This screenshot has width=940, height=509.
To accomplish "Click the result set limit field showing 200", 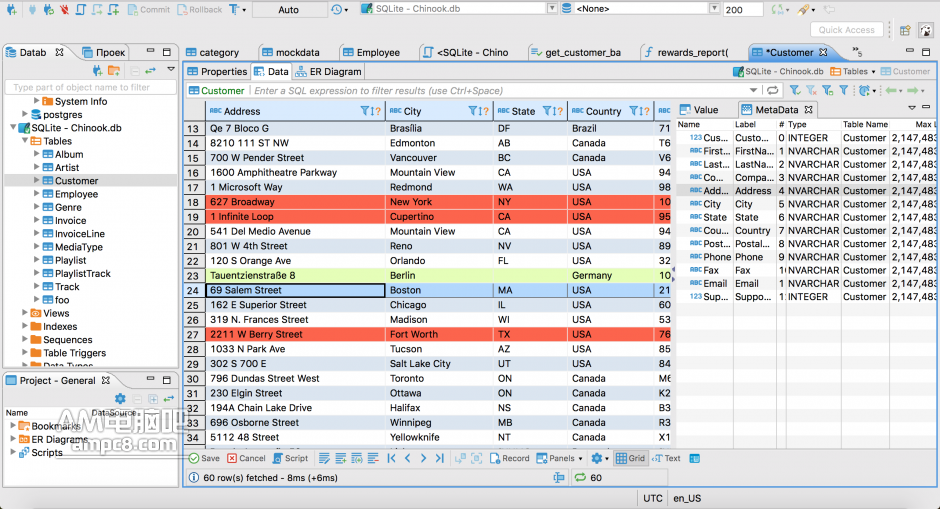I will pos(742,10).
